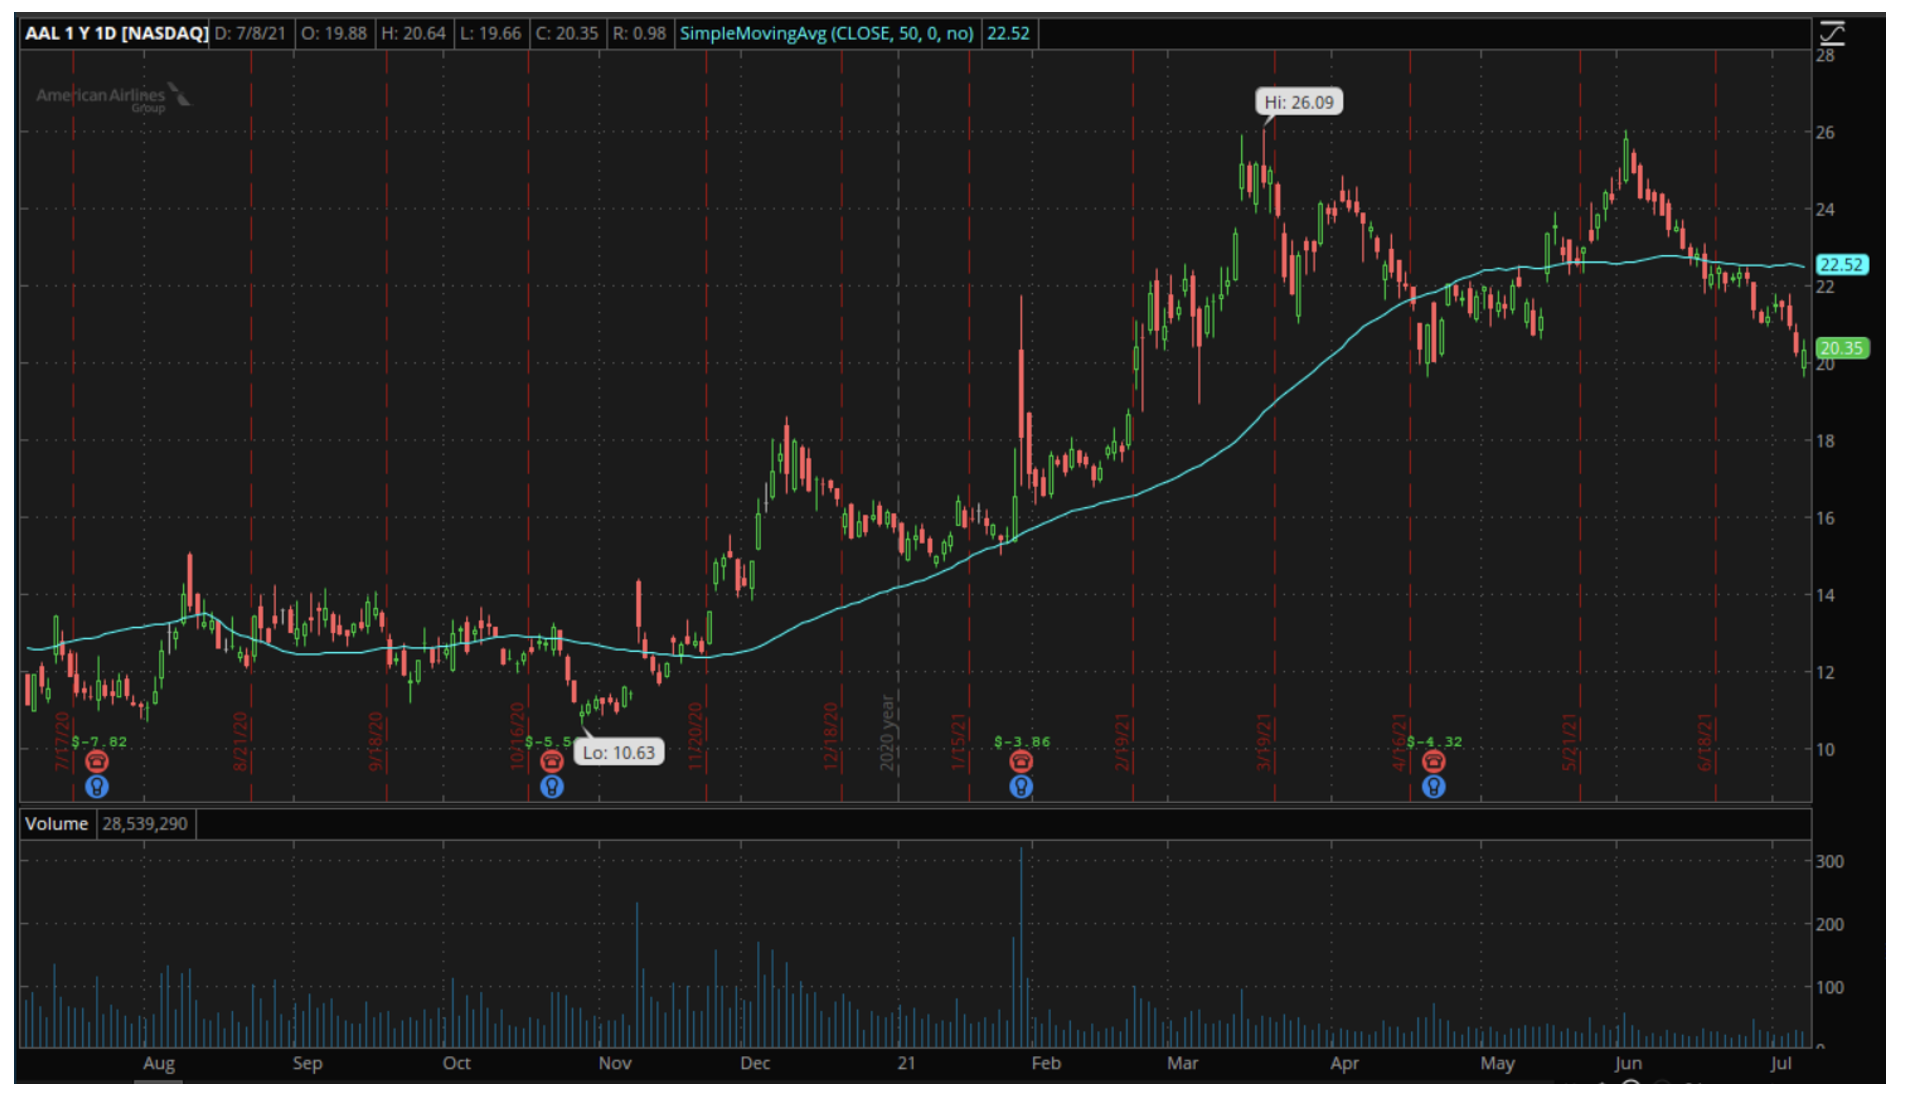Click the Sep label on time axis

pos(307,1063)
